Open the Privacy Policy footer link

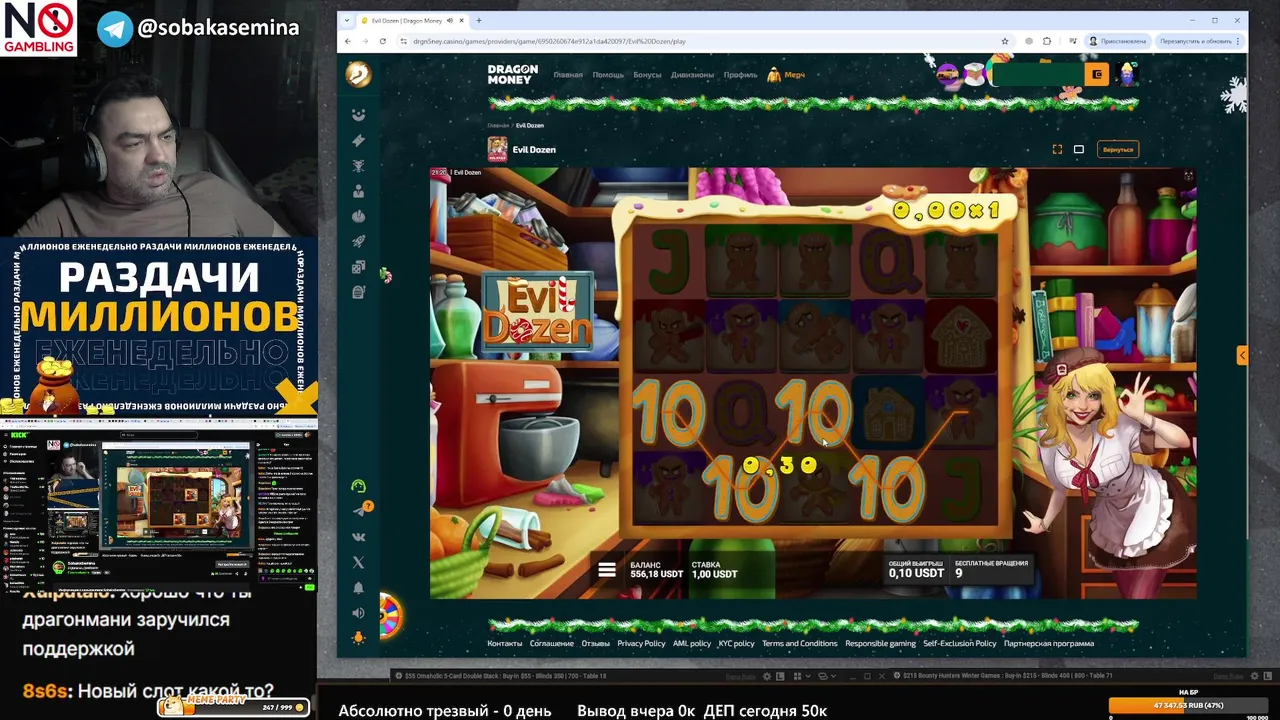tap(641, 643)
